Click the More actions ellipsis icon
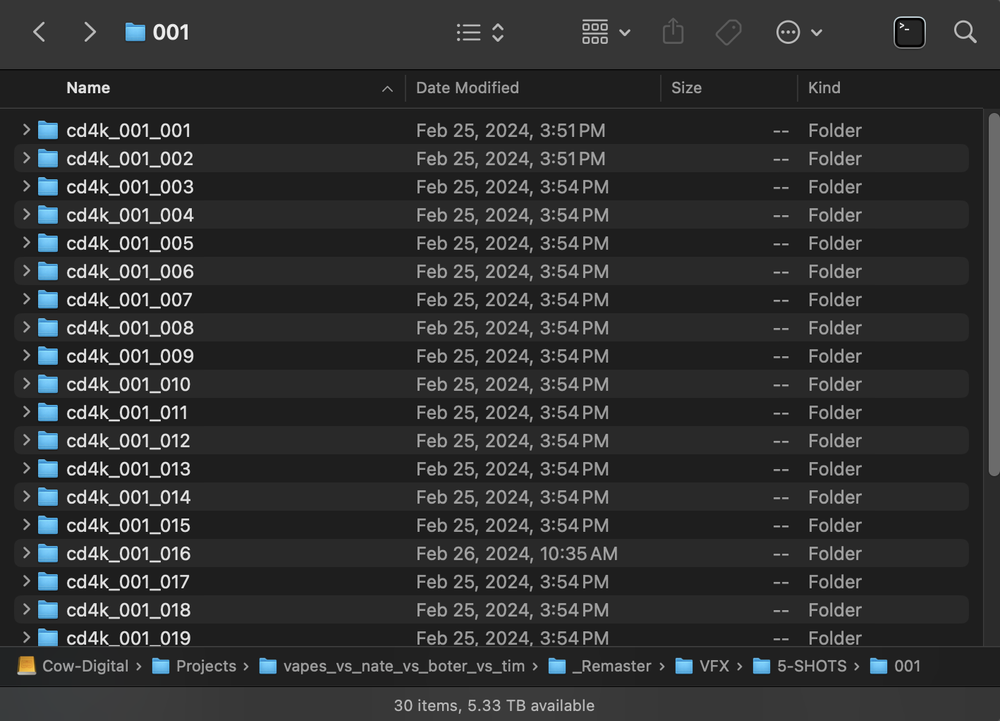The width and height of the screenshot is (1000, 721). point(789,32)
